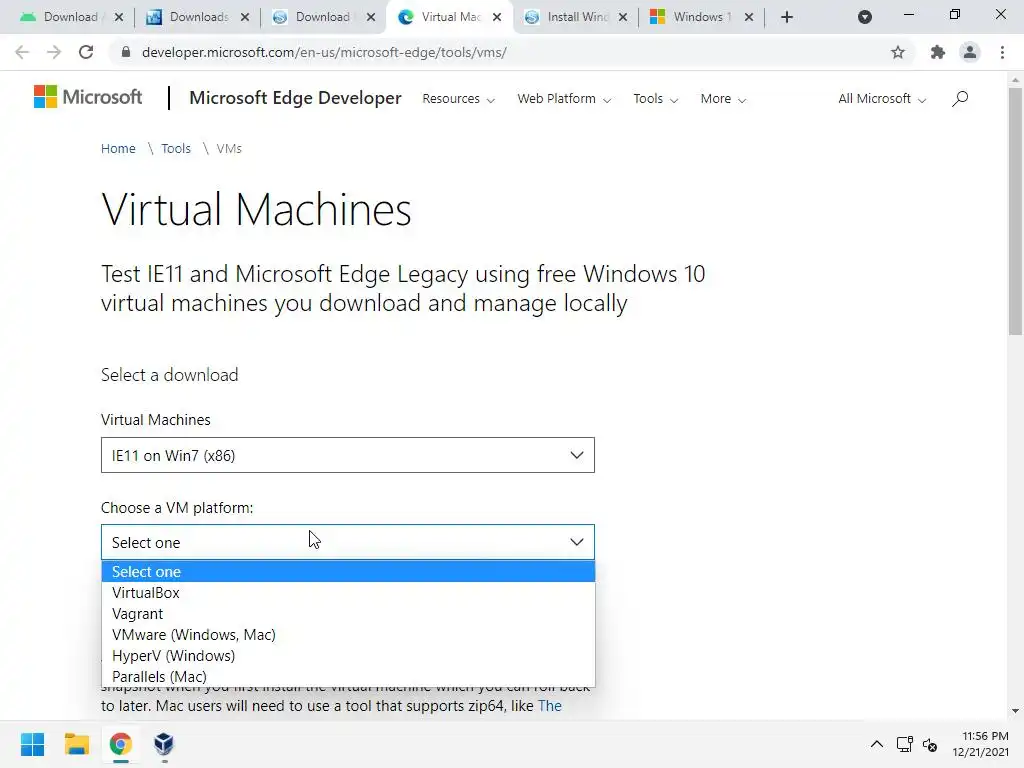Click the muted volume tray icon
The image size is (1024, 768).
coord(930,744)
